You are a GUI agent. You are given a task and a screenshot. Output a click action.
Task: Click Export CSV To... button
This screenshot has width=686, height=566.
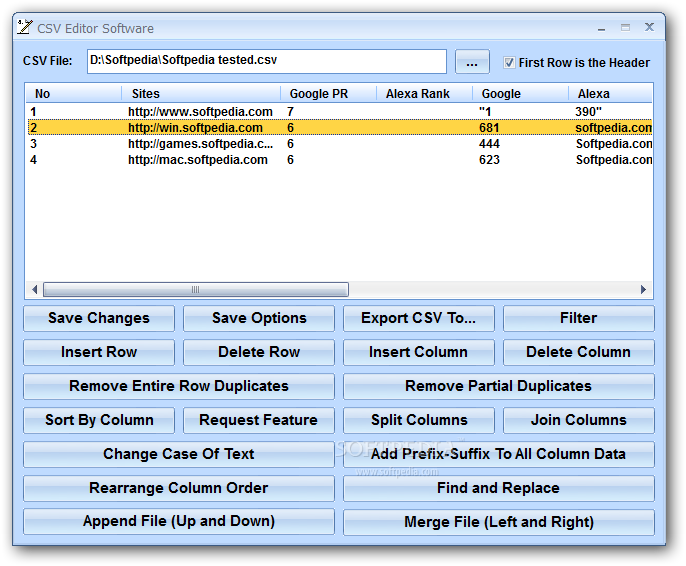(x=419, y=318)
